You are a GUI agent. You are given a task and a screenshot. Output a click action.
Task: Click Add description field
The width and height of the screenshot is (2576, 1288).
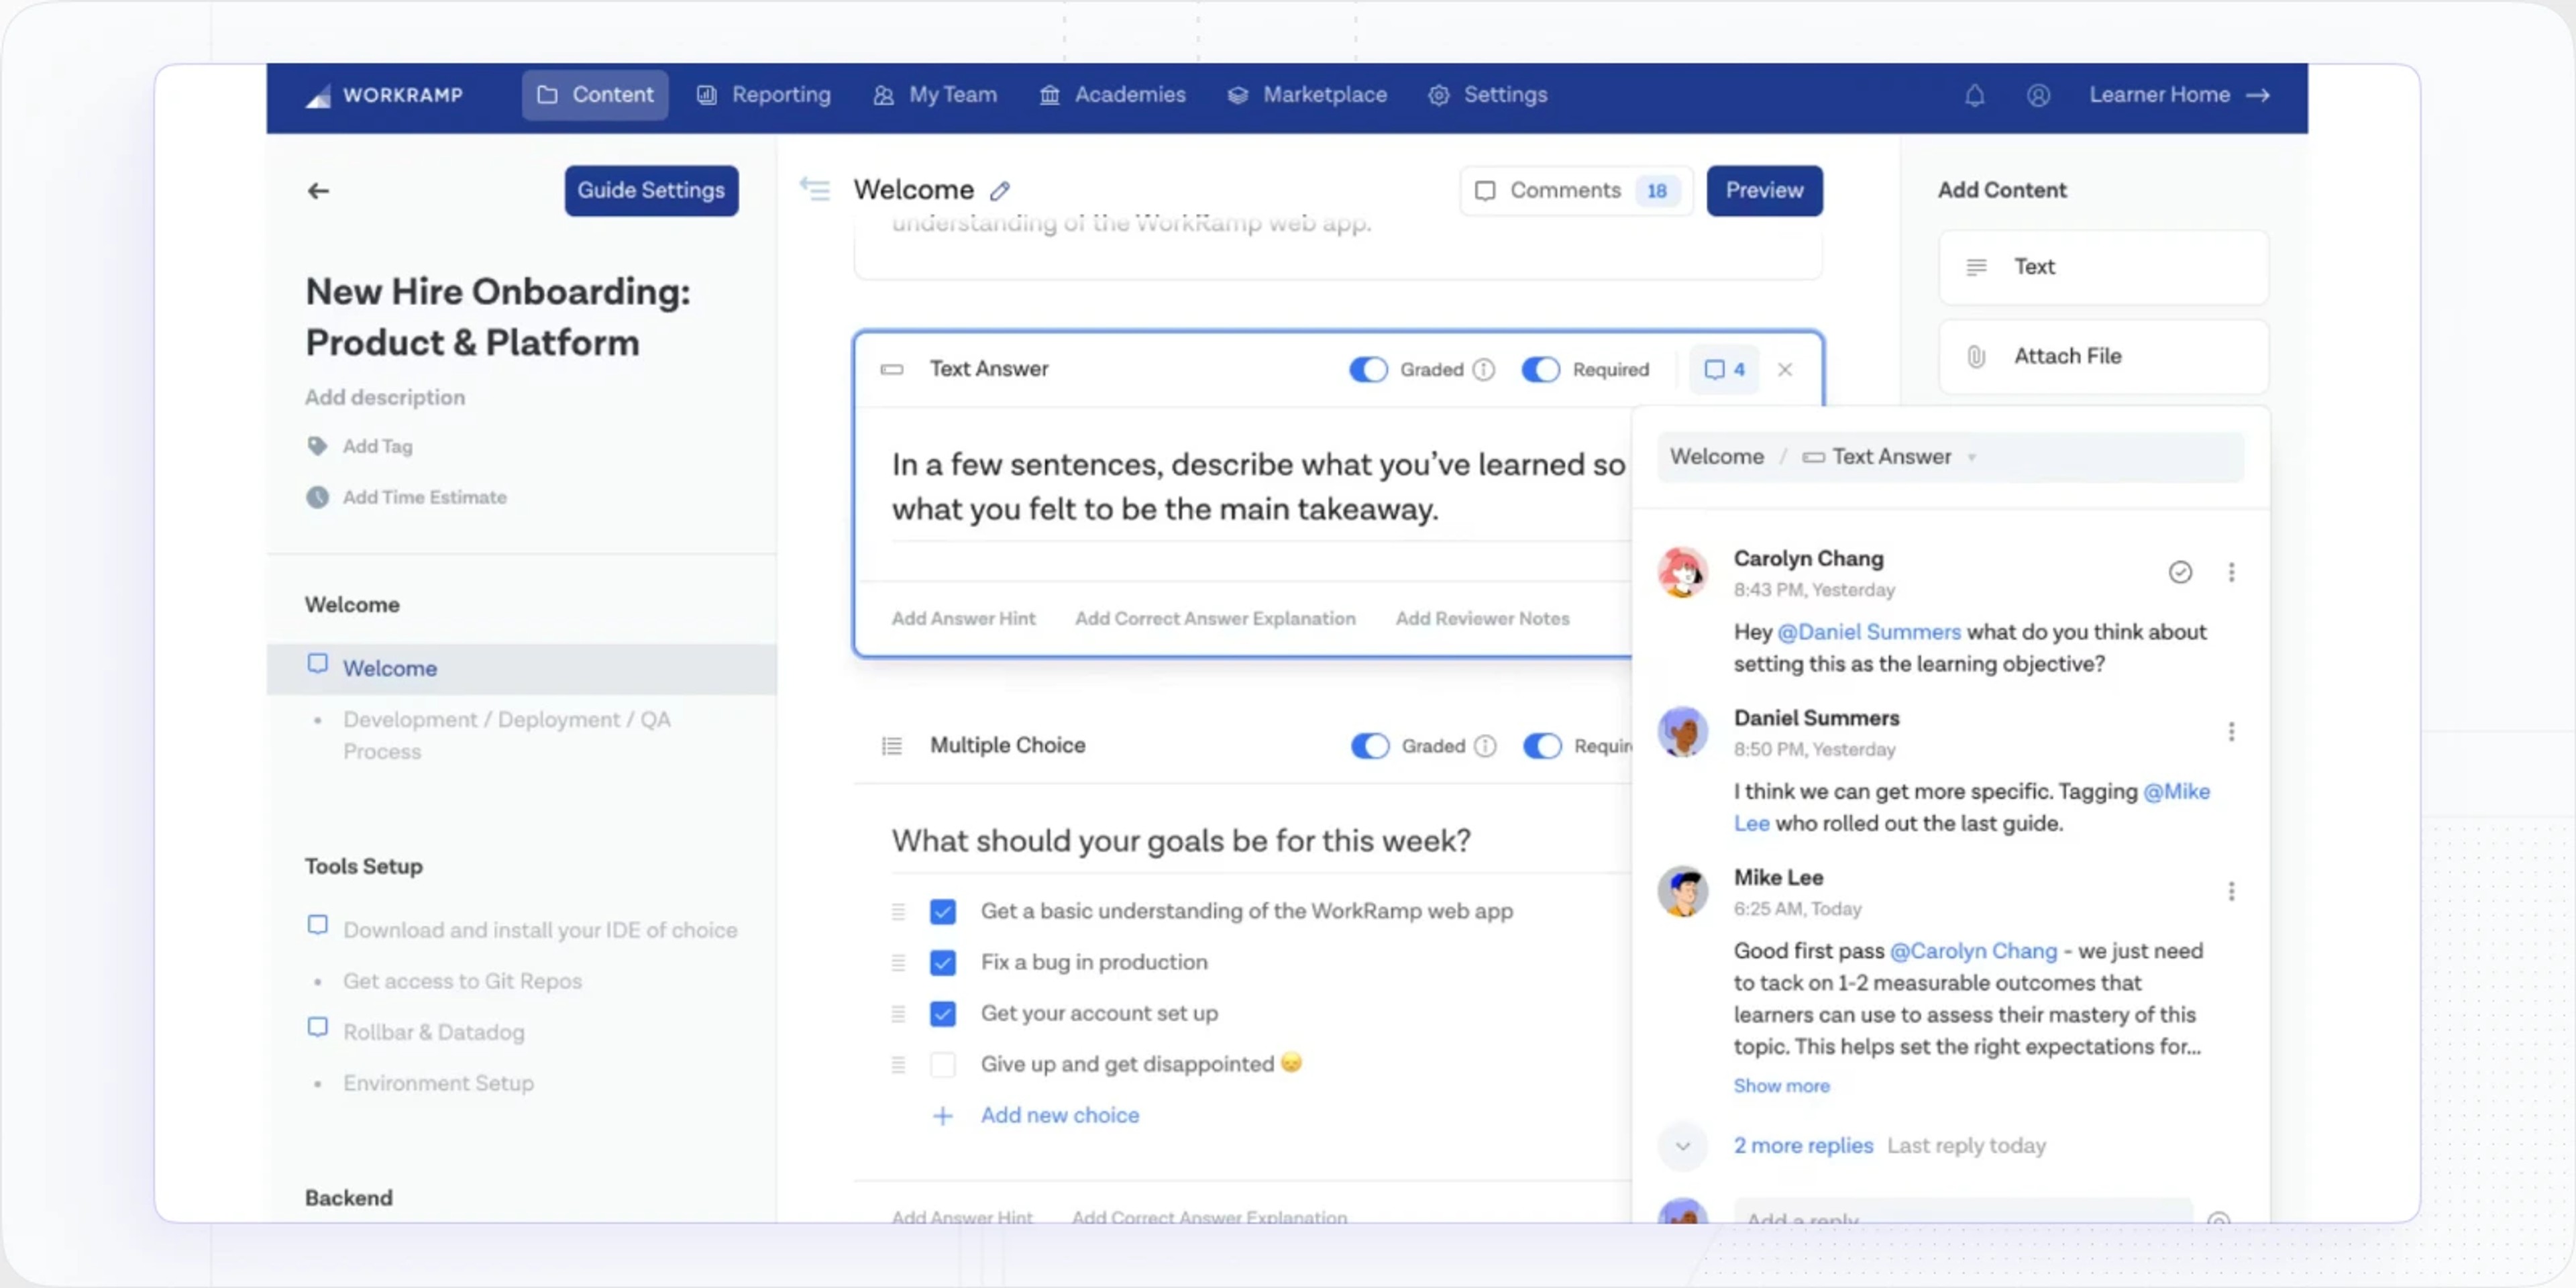tap(385, 397)
